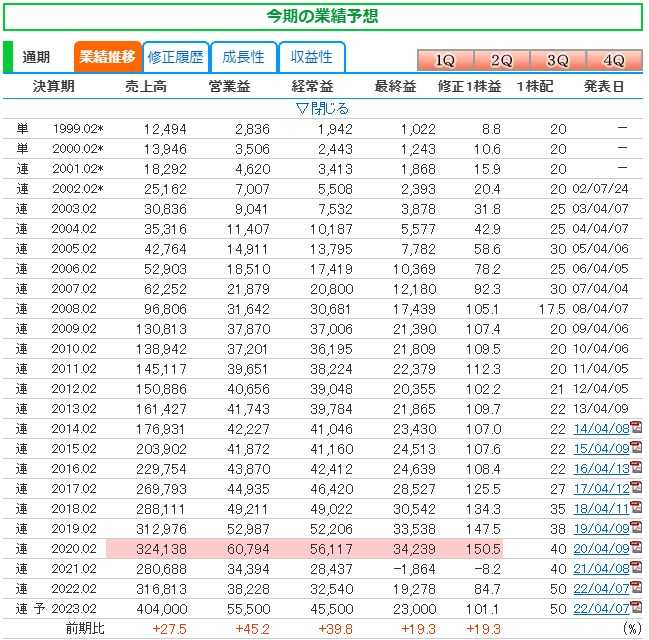This screenshot has height=640, width=649.
Task: Click the 前期比 row label
Action: (85, 629)
